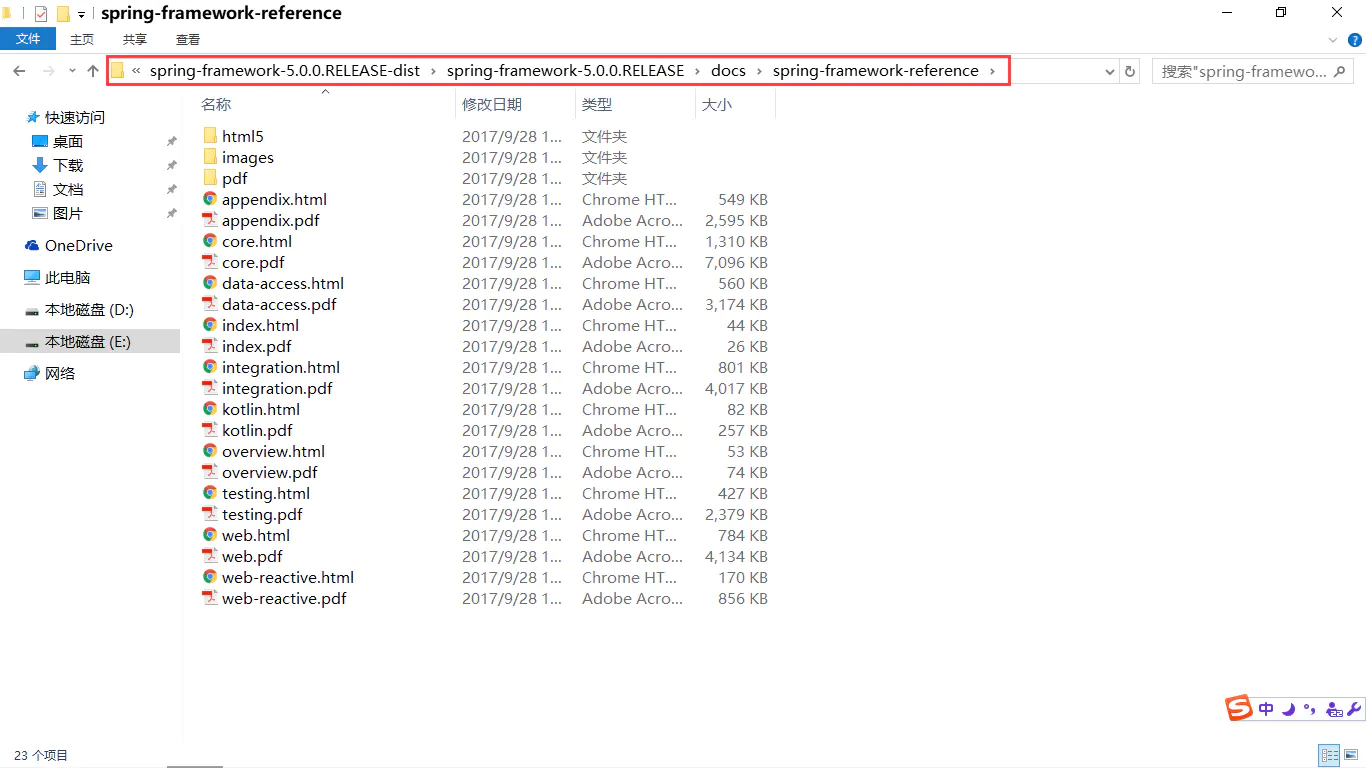Toggle Sogou input to English mode
This screenshot has height=768, width=1366.
(1266, 708)
